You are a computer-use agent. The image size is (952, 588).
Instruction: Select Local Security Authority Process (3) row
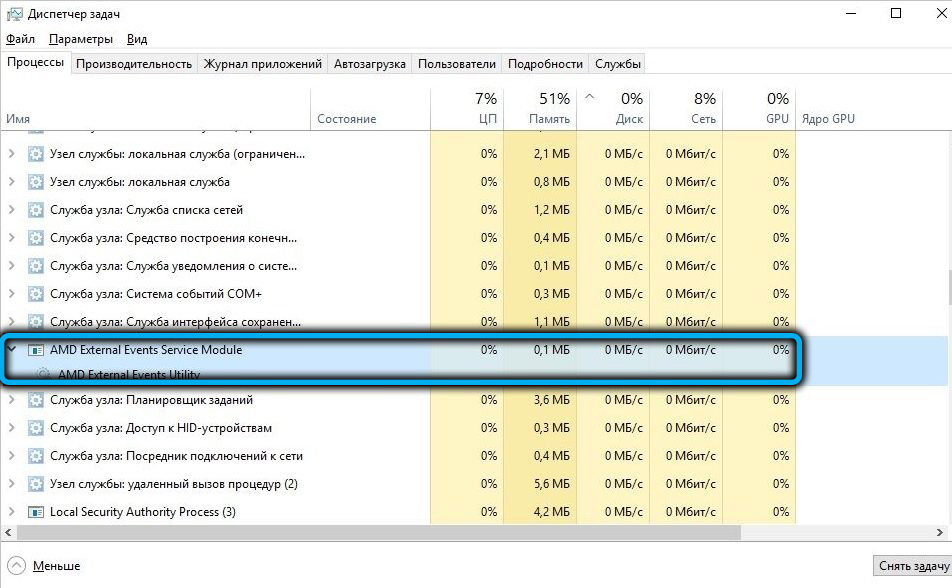coord(398,511)
